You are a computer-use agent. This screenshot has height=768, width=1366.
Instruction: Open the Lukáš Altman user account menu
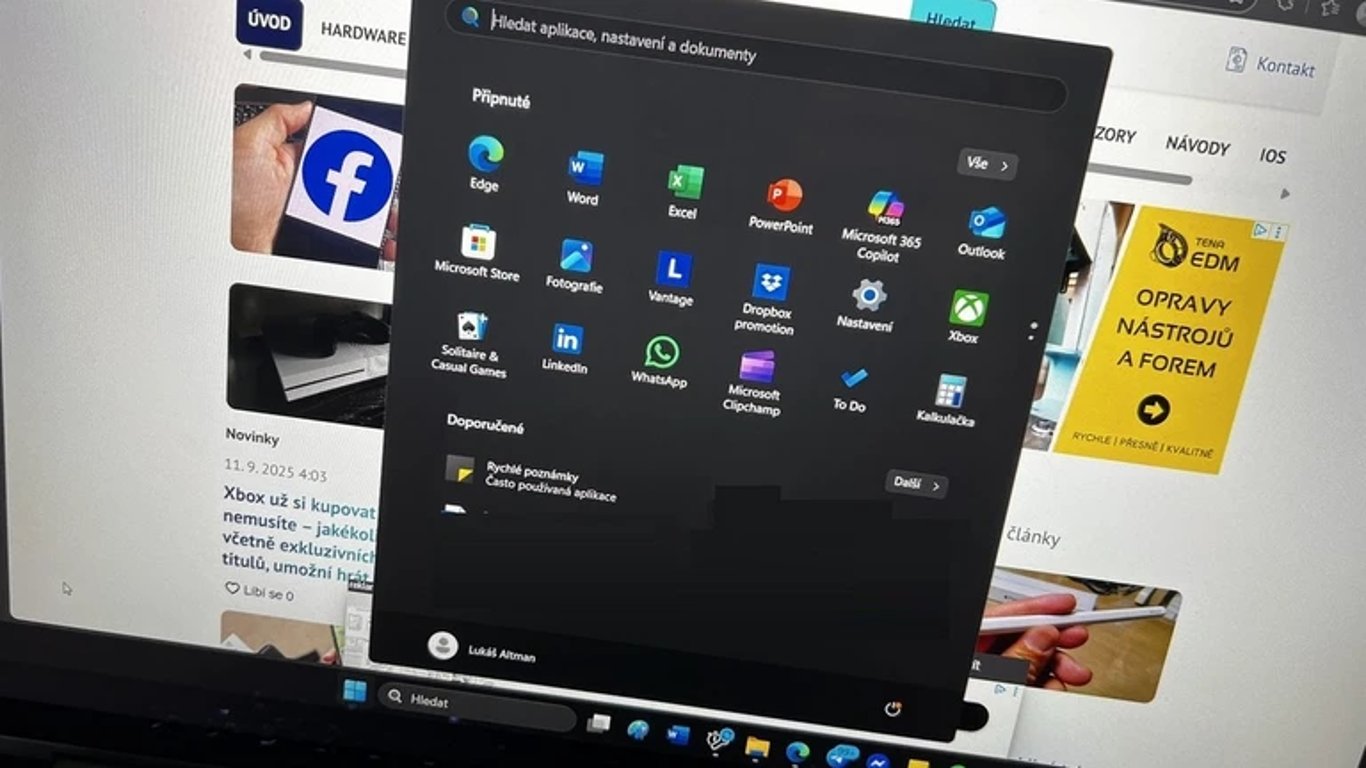[x=482, y=648]
